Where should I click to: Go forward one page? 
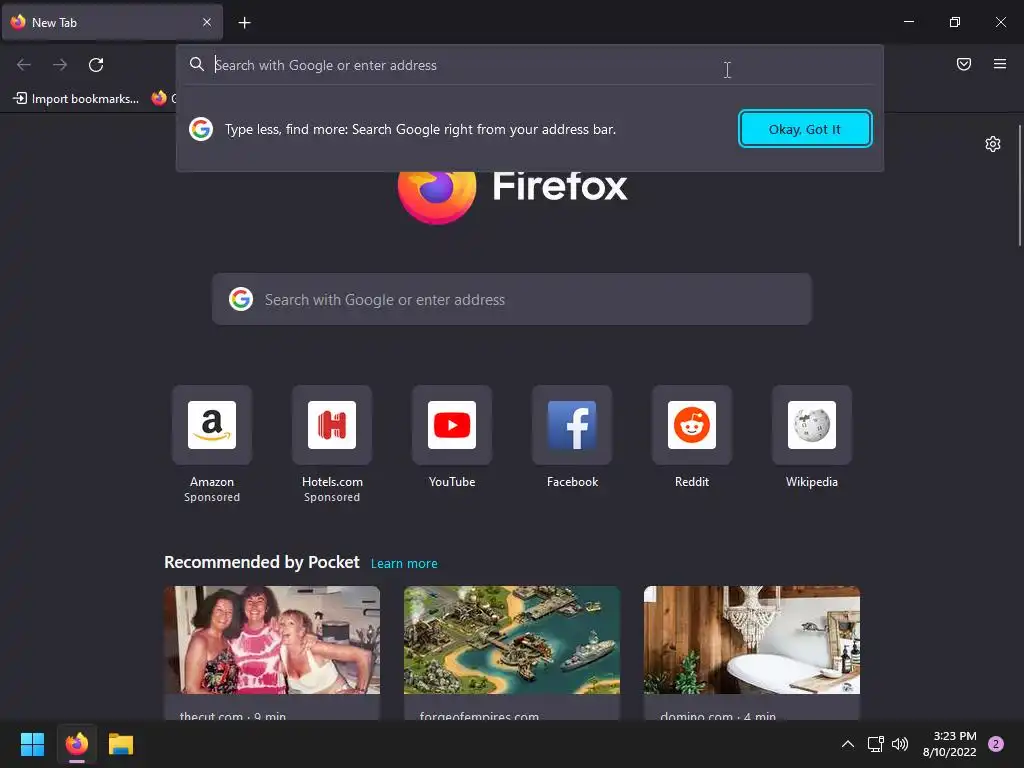(x=60, y=65)
